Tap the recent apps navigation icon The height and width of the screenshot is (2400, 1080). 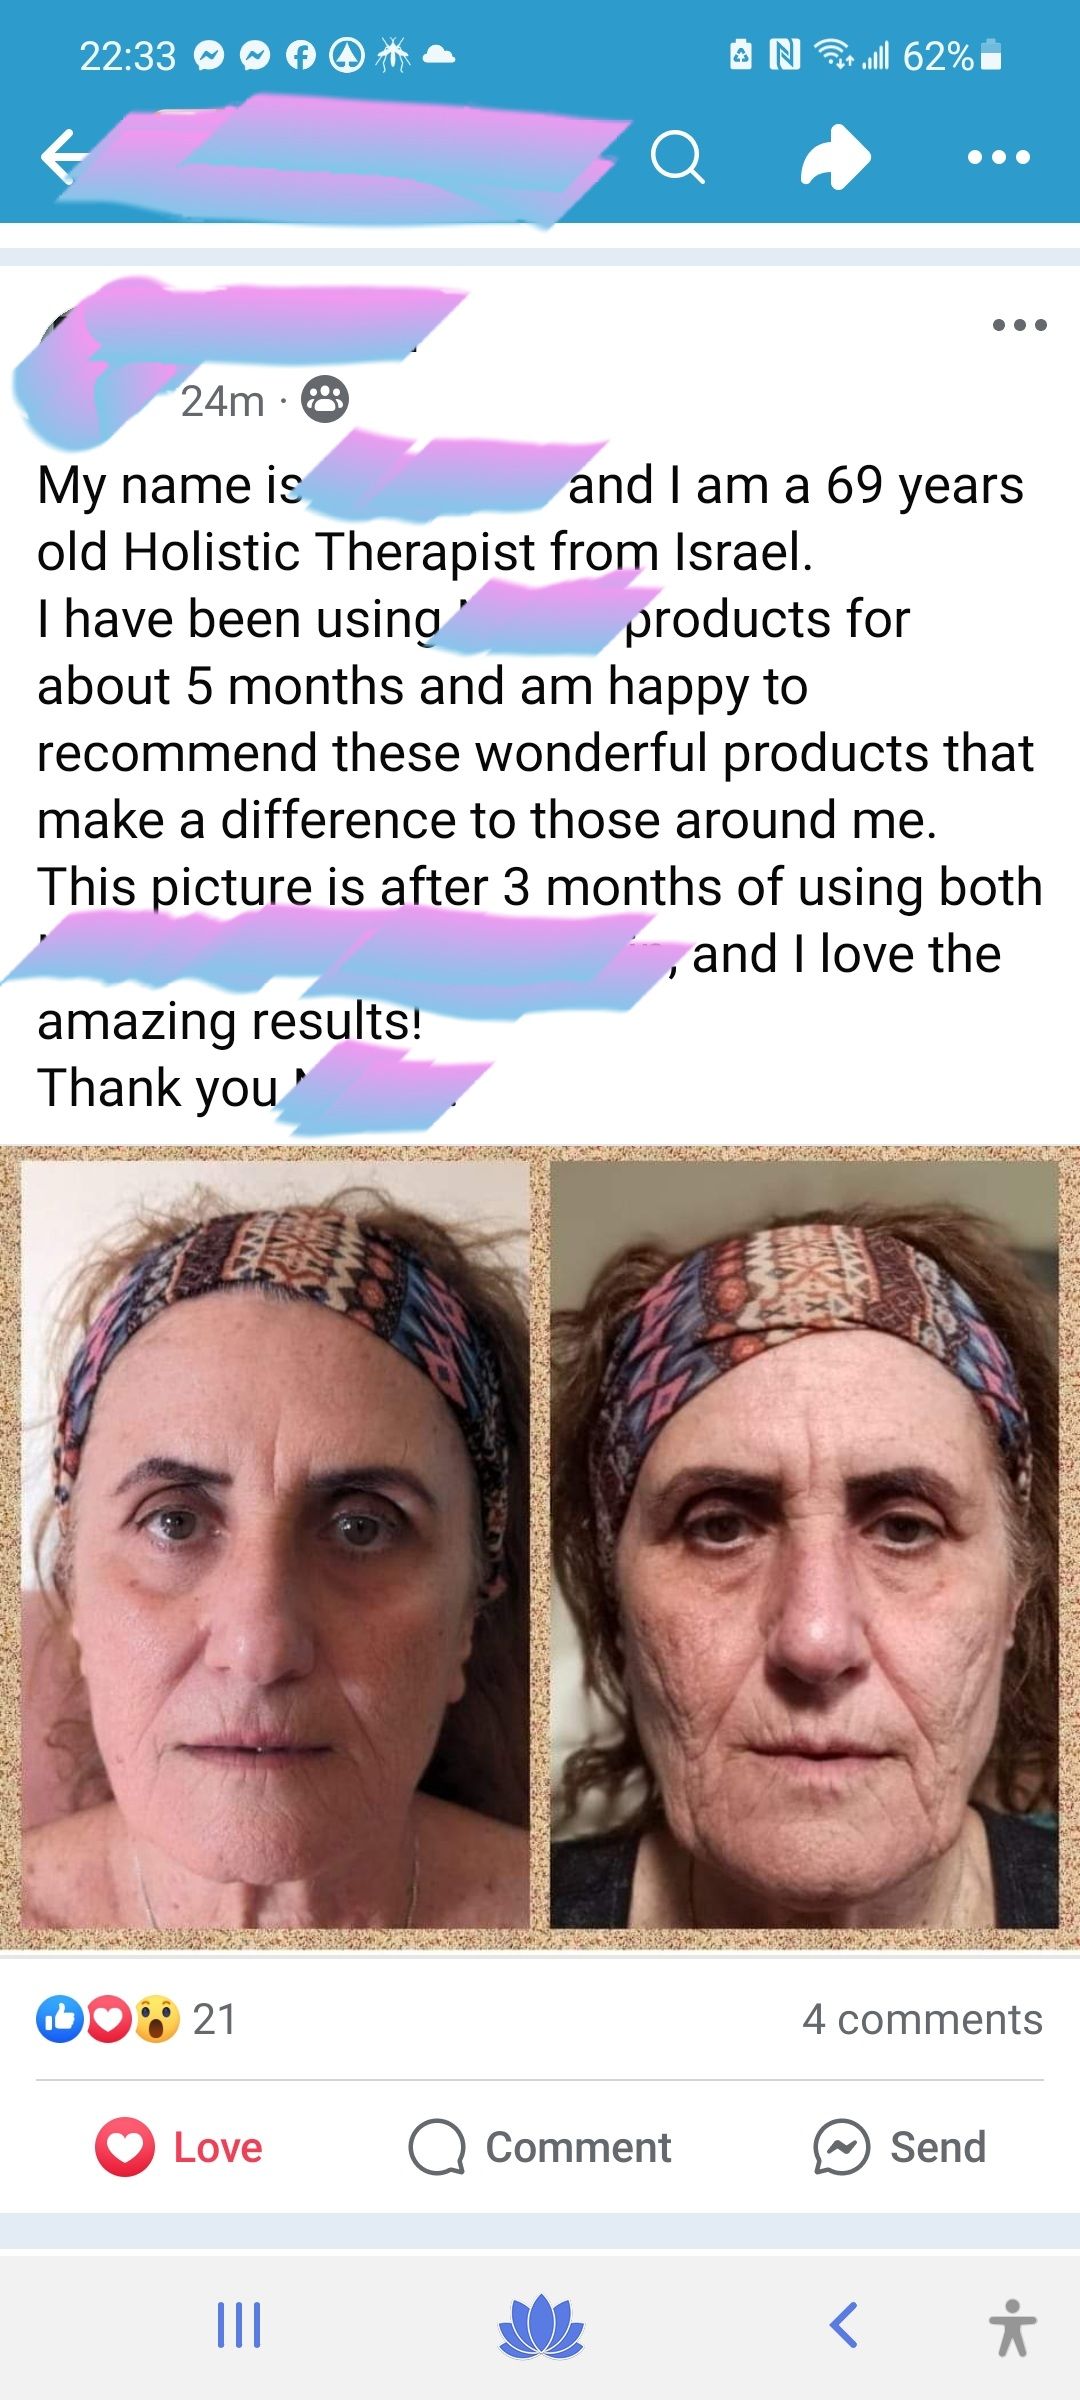pyautogui.click(x=239, y=2325)
